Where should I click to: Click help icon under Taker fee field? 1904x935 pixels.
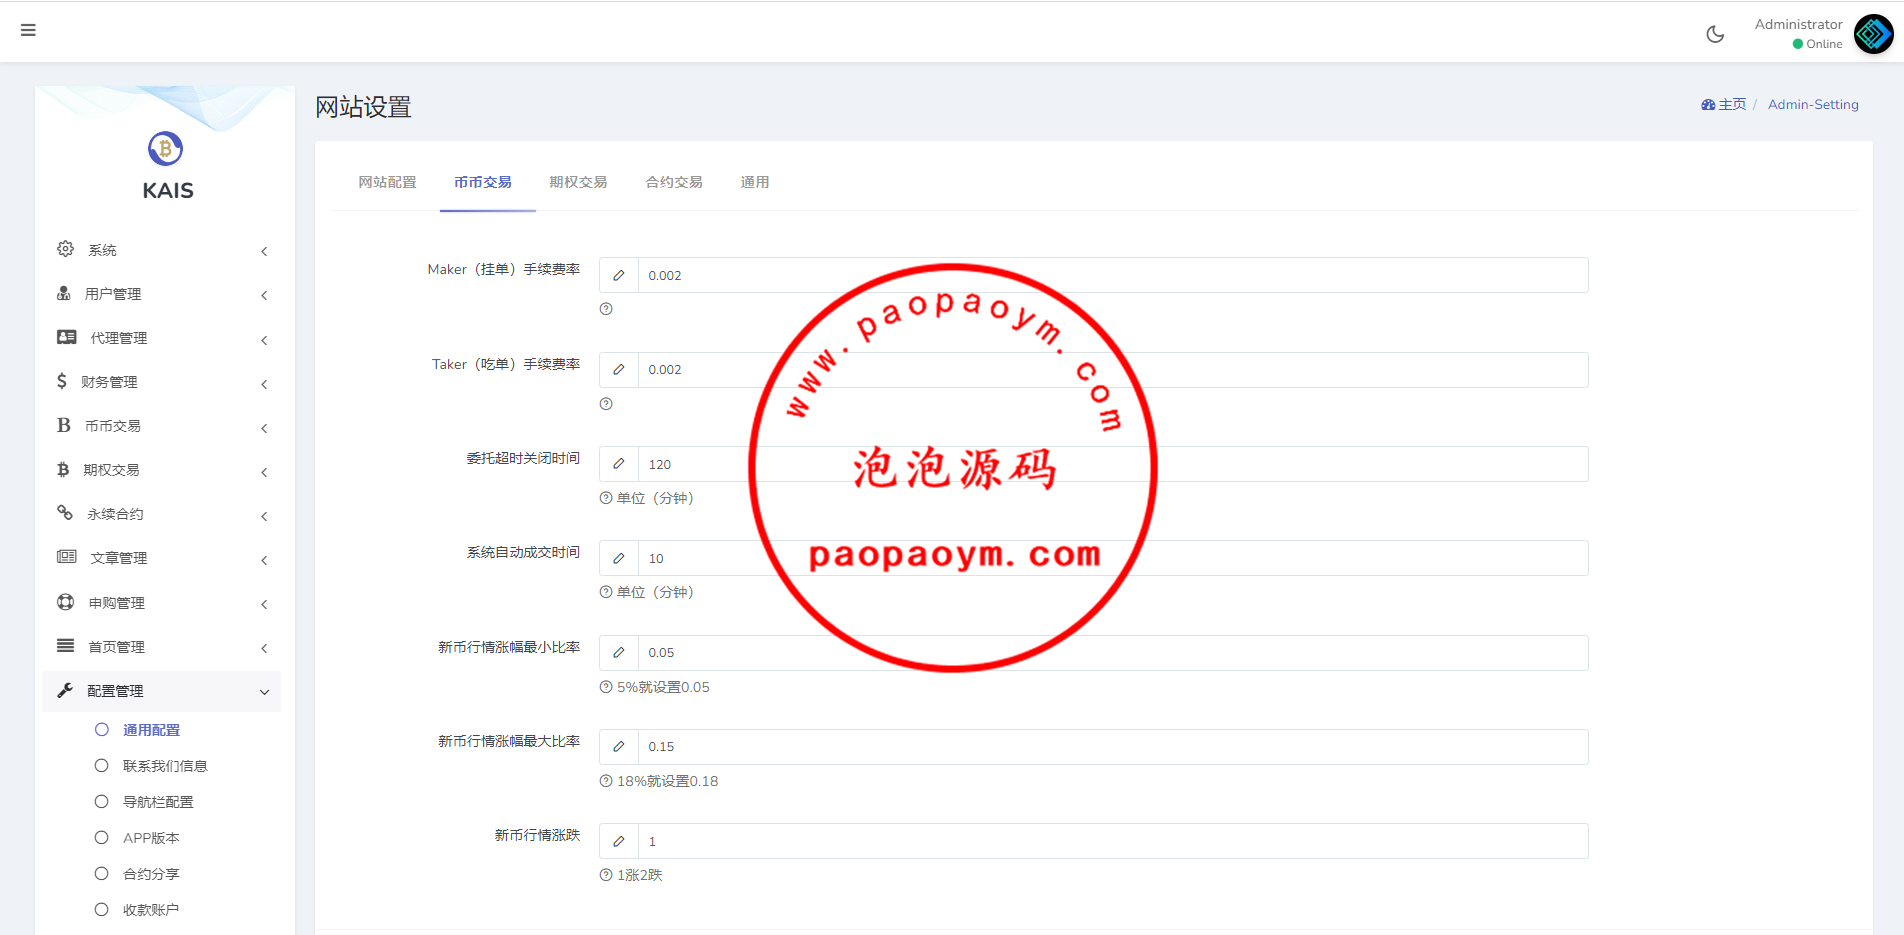tap(606, 404)
